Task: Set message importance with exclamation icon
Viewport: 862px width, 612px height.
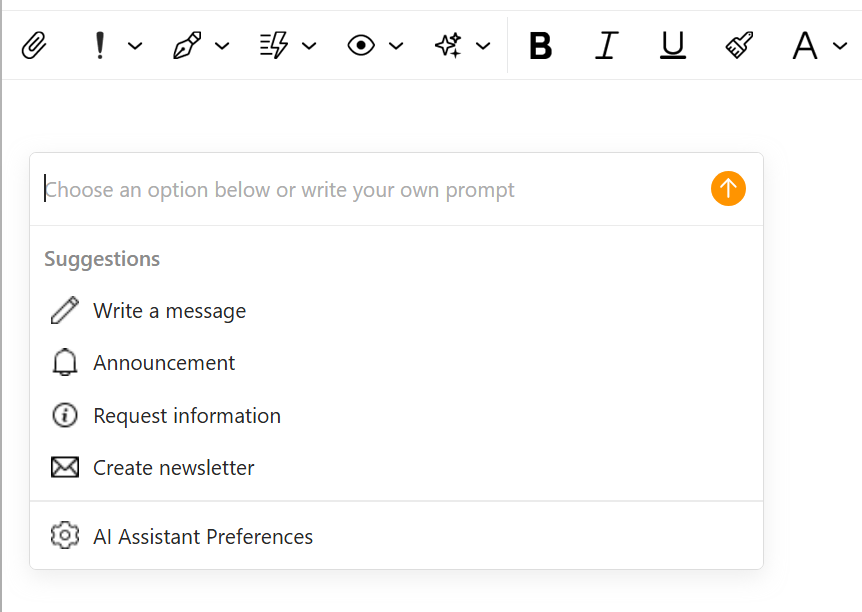Action: pos(100,45)
